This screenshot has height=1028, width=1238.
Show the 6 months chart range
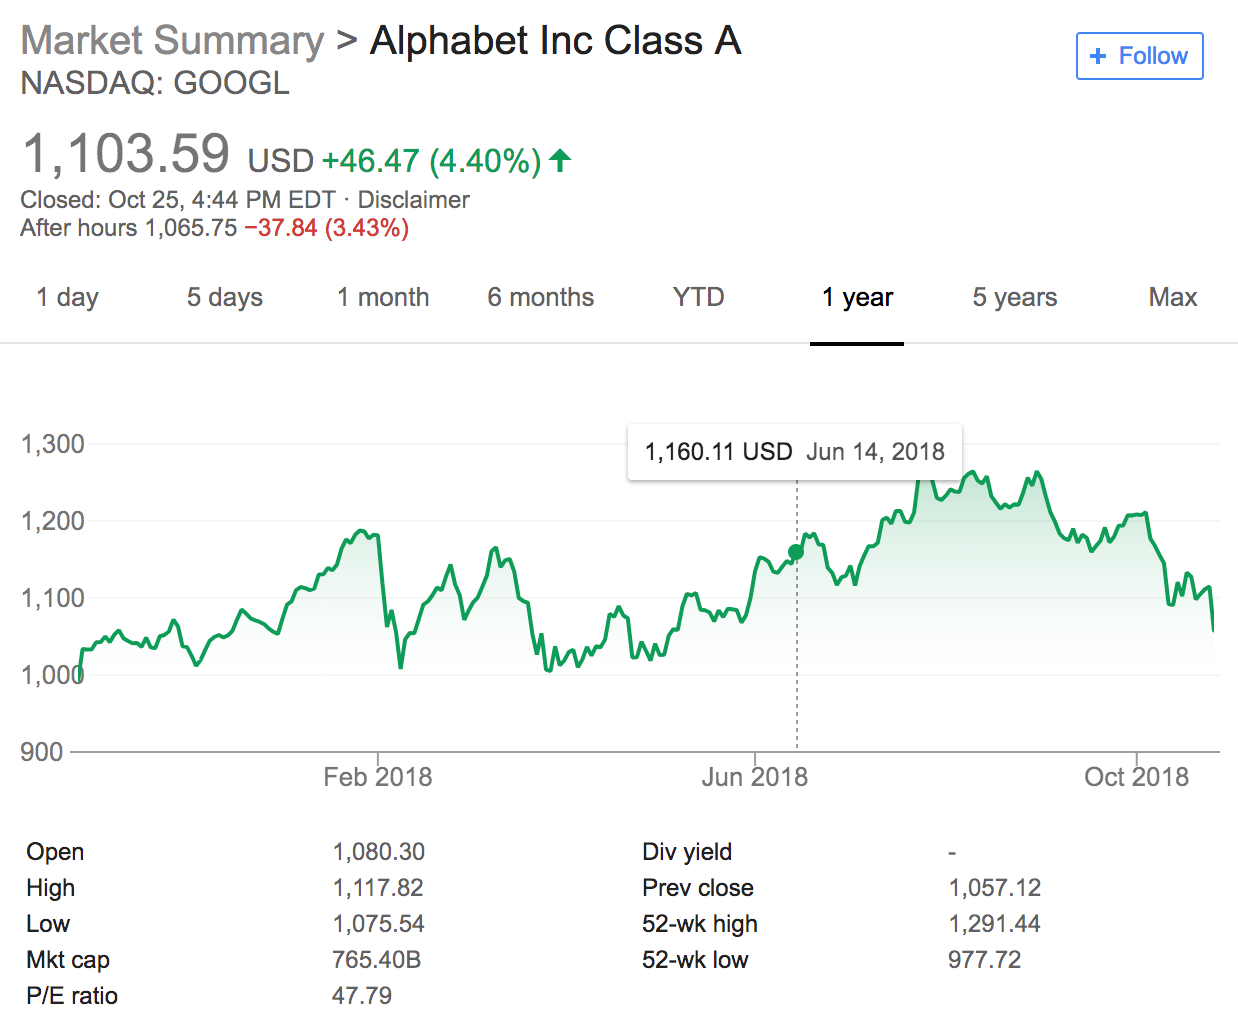(541, 297)
